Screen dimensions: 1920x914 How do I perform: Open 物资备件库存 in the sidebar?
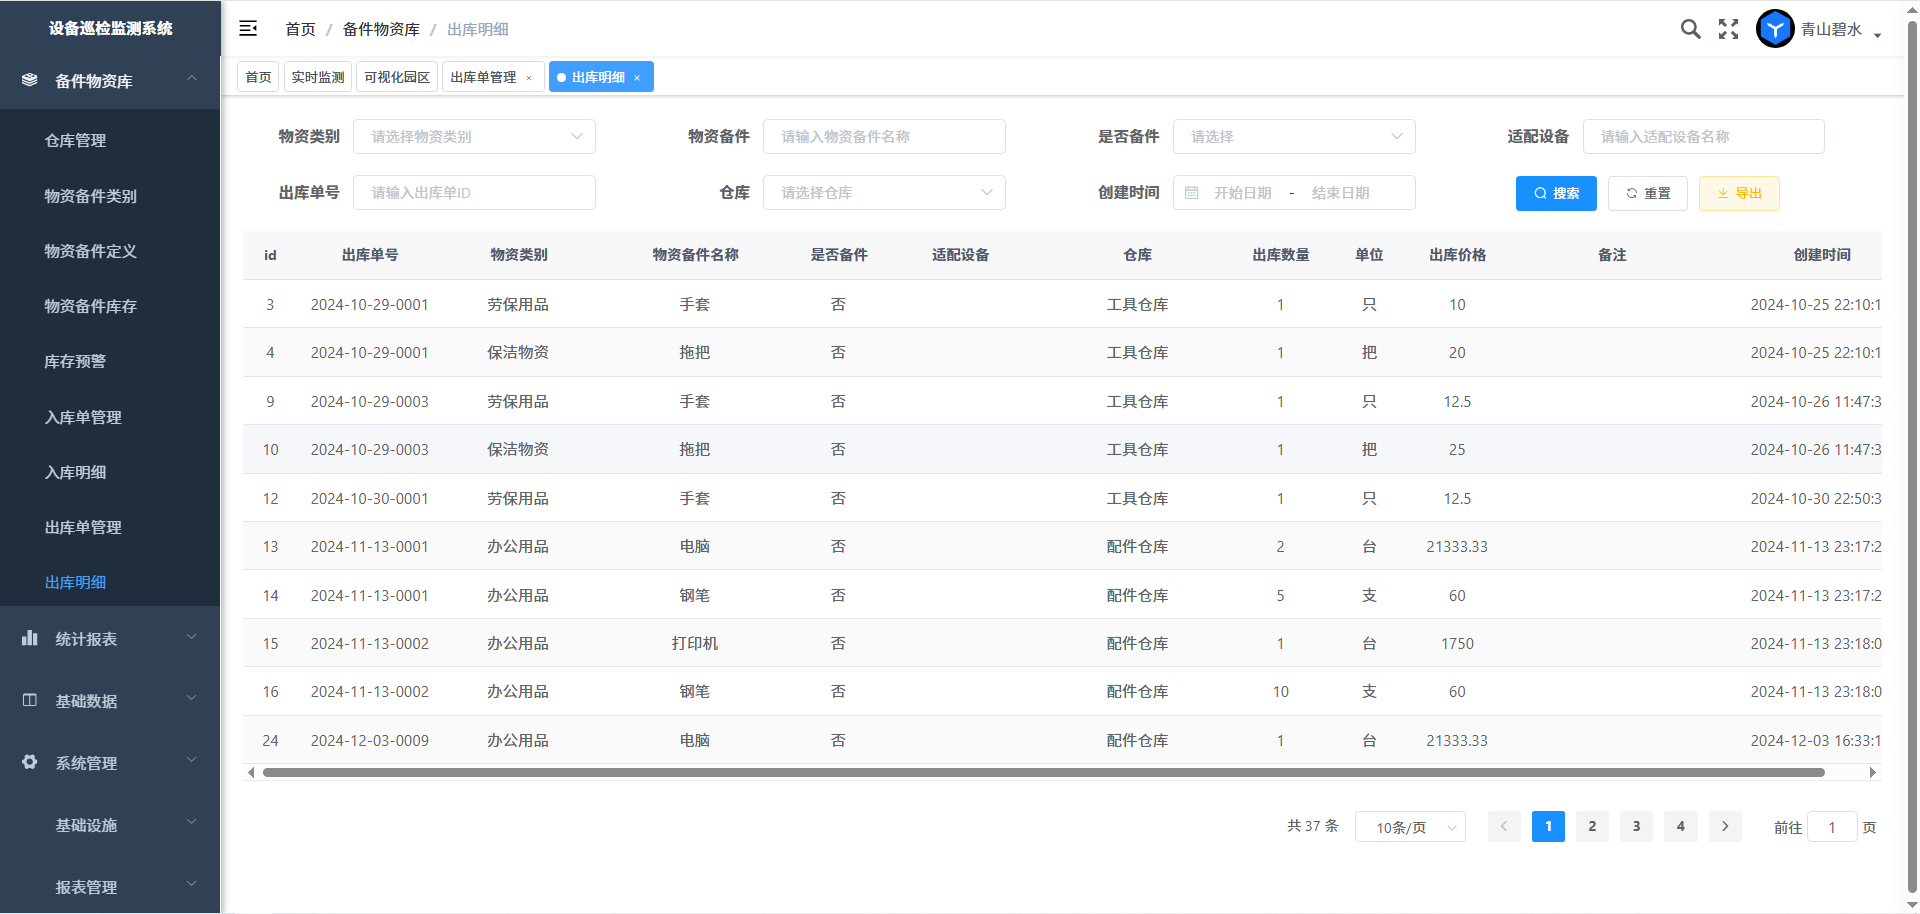[91, 306]
